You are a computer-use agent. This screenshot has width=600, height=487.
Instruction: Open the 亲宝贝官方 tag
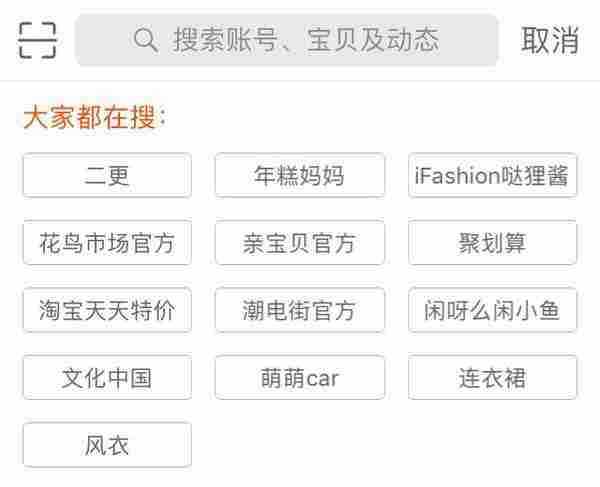click(x=299, y=243)
